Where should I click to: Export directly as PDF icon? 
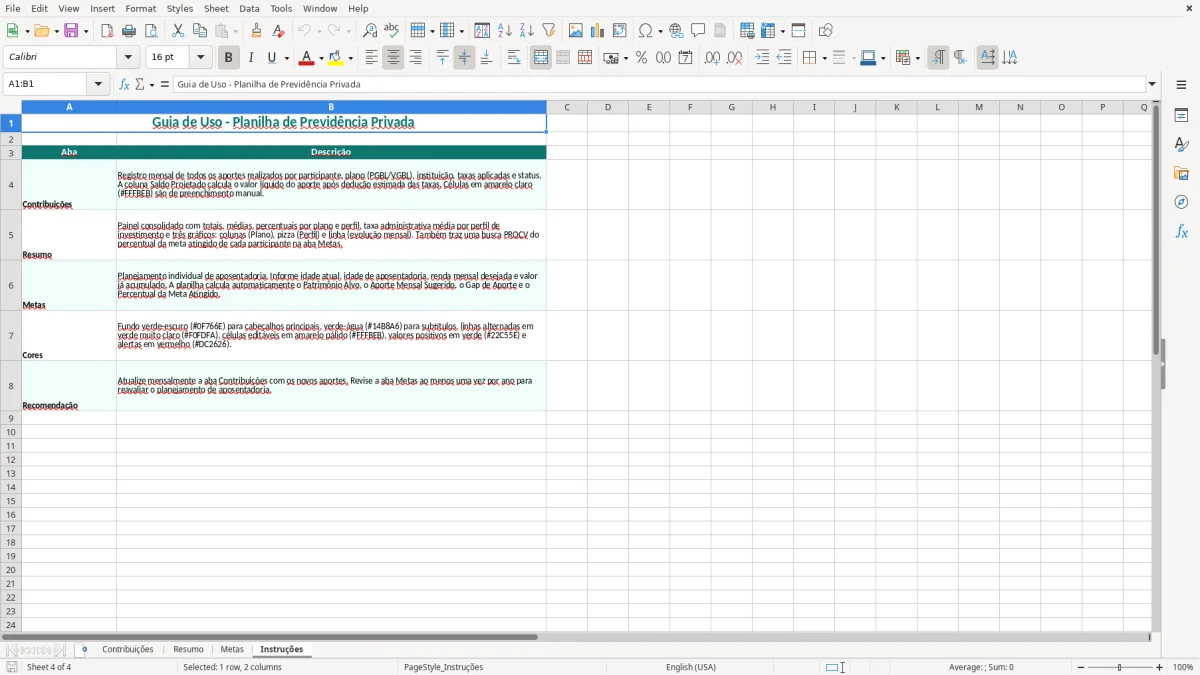coord(107,31)
